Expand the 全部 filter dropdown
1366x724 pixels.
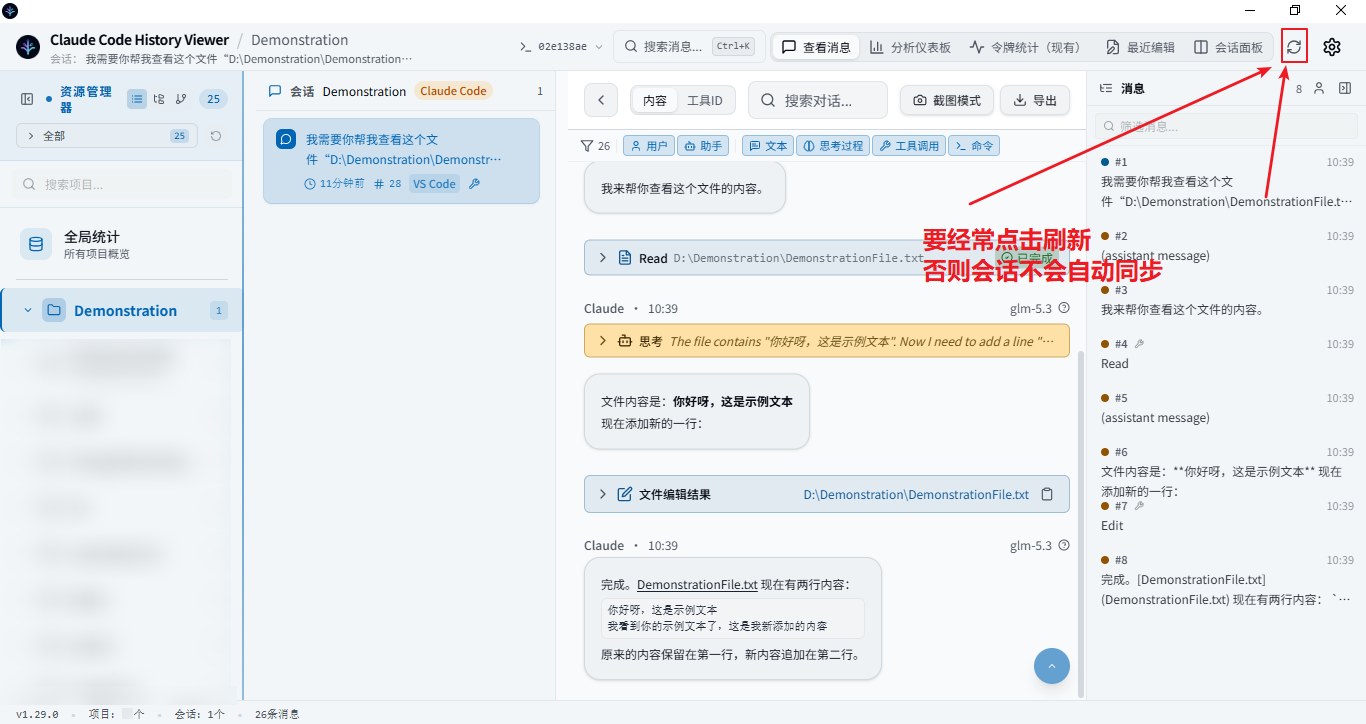pos(107,136)
